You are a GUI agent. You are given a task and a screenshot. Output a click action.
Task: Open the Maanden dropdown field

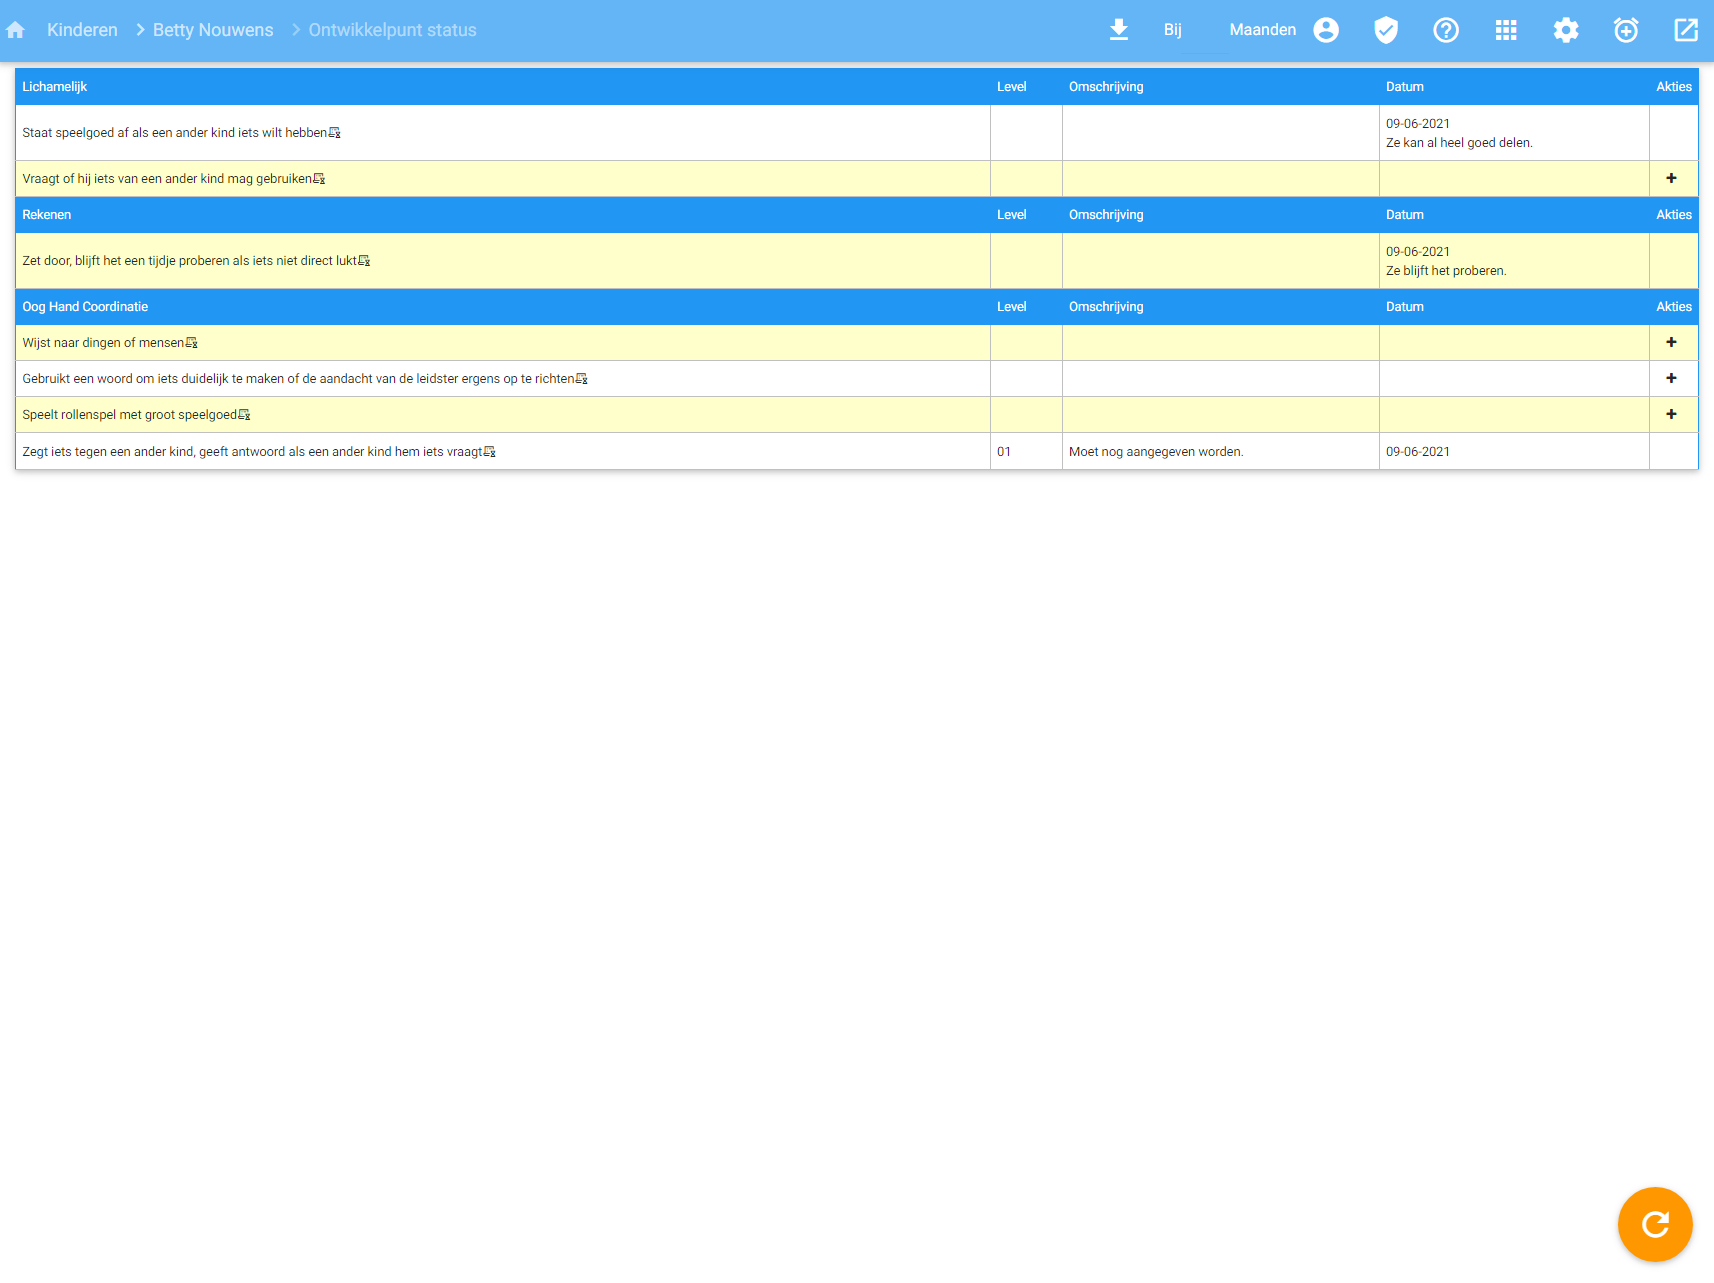click(1262, 30)
